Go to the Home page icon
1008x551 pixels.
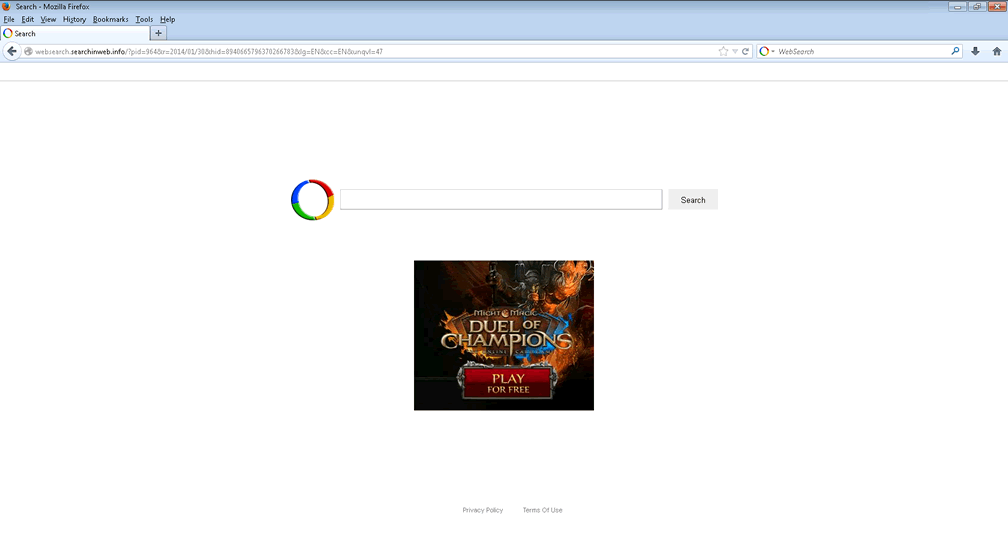[996, 51]
